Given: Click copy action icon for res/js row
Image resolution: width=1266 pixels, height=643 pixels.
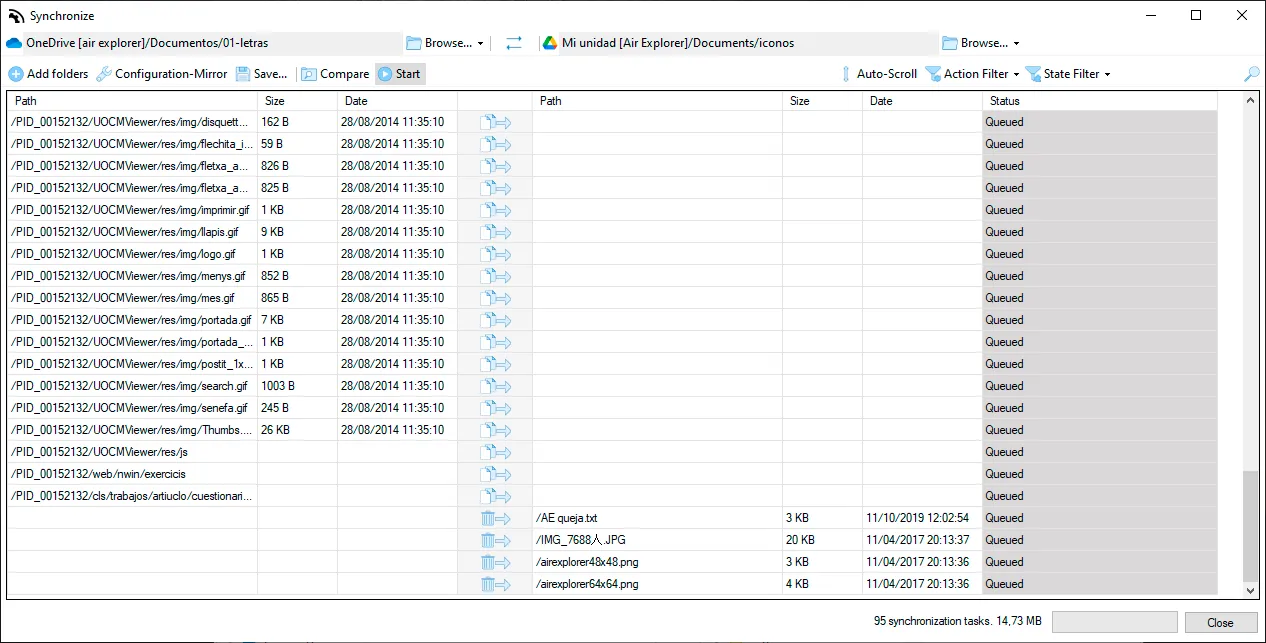Looking at the screenshot, I should point(495,452).
